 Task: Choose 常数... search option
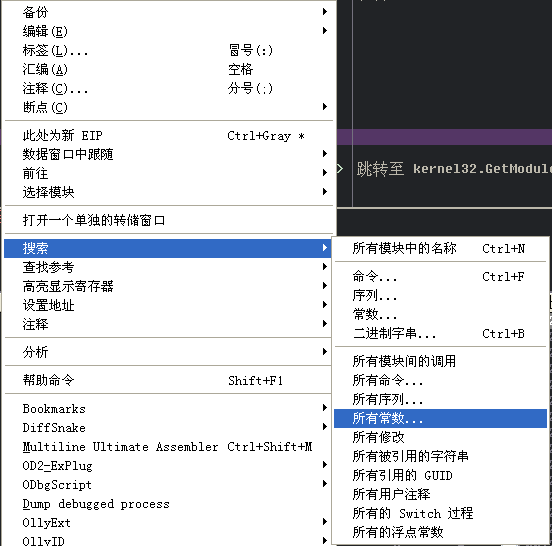(x=440, y=314)
